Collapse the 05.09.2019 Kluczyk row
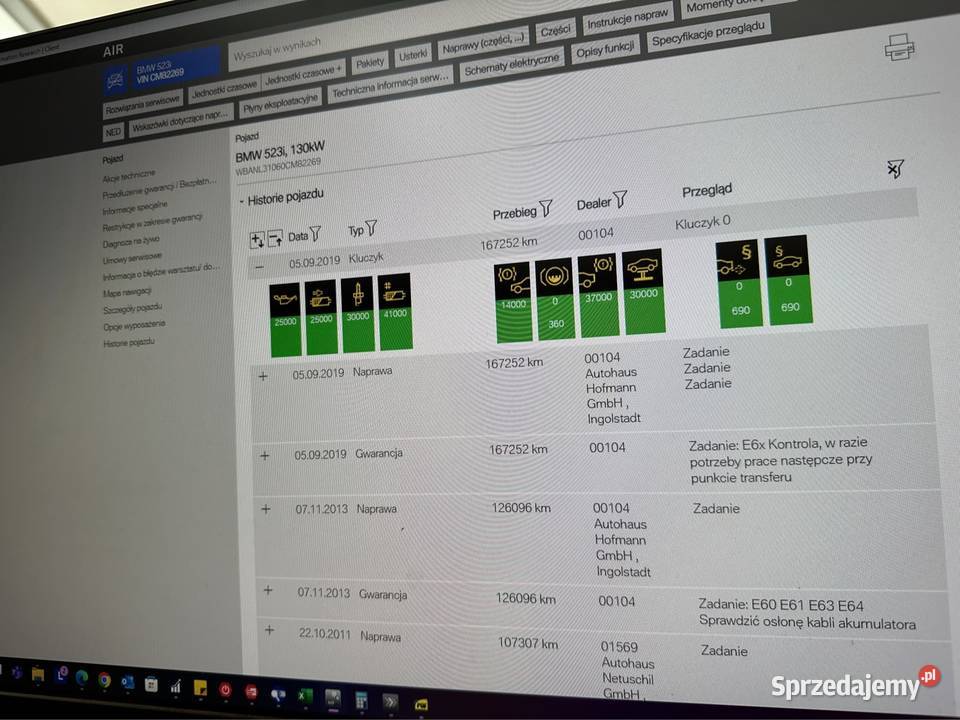The height and width of the screenshot is (720, 960). click(x=260, y=267)
